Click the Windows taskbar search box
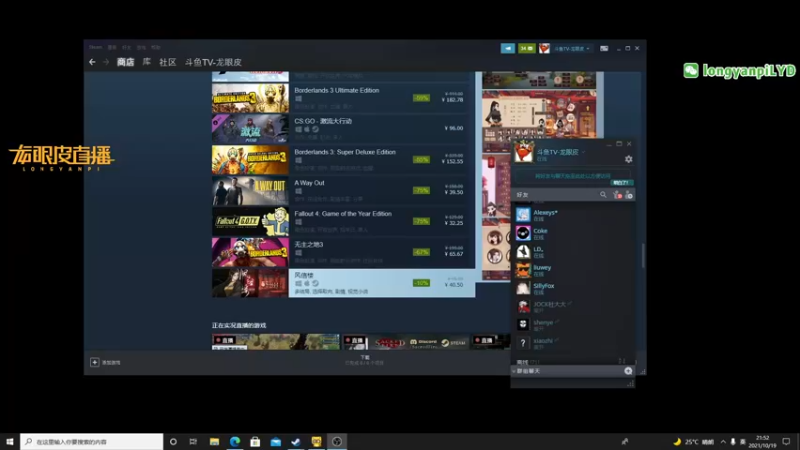 coord(92,441)
